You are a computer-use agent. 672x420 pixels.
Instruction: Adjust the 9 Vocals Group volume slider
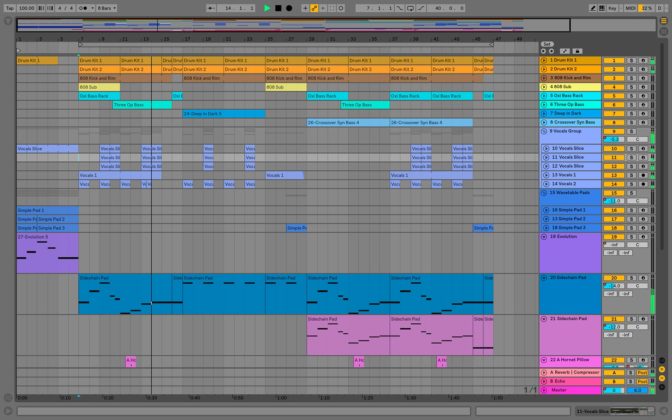click(614, 139)
